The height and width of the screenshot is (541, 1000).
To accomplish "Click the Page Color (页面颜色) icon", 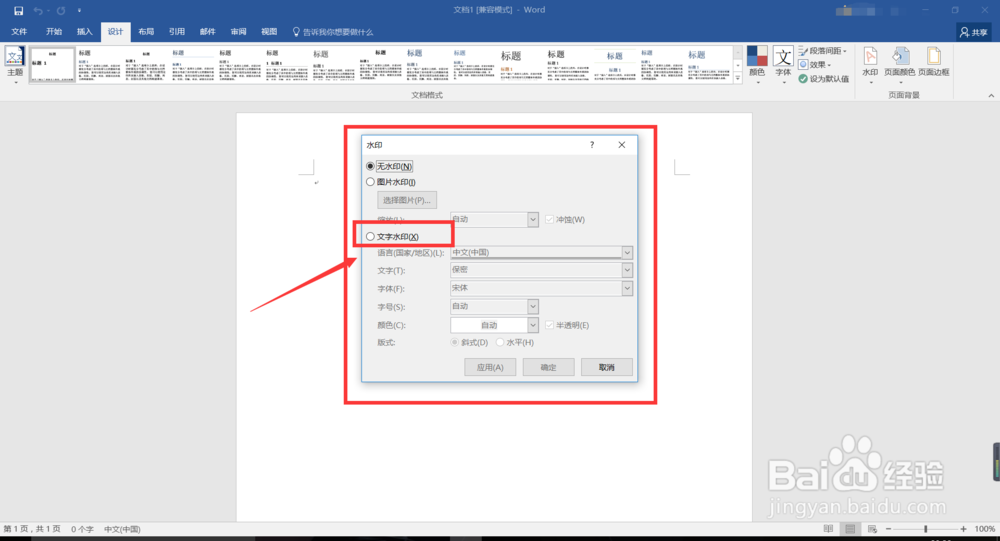I will tap(899, 64).
